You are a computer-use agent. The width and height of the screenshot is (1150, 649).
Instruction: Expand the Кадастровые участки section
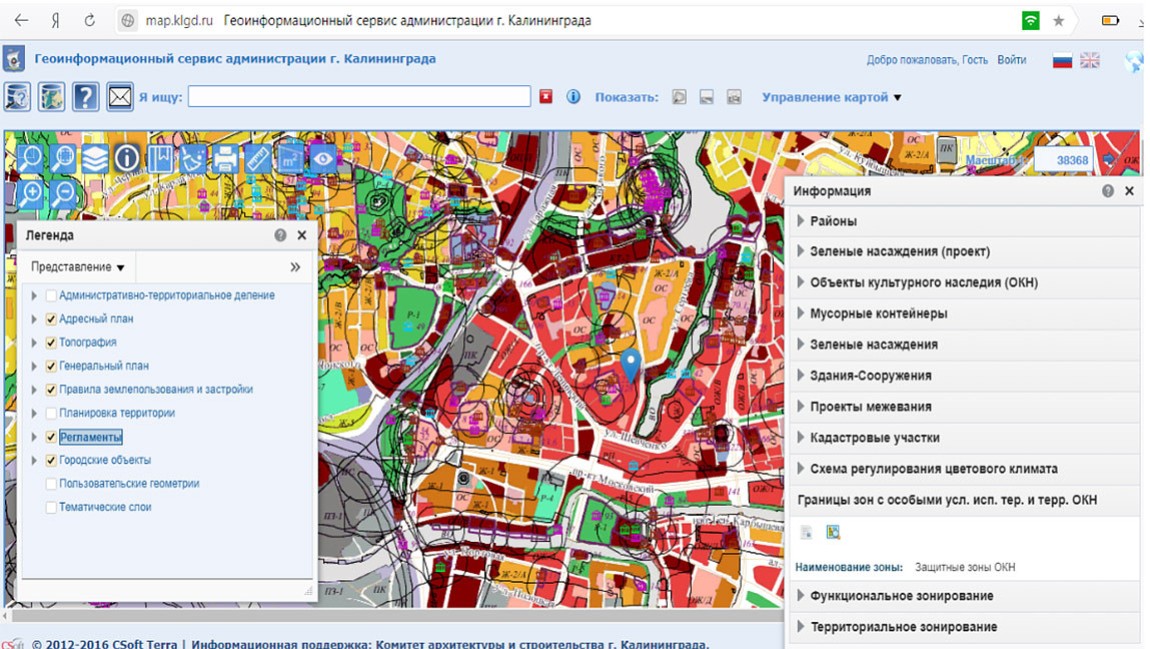(x=874, y=437)
